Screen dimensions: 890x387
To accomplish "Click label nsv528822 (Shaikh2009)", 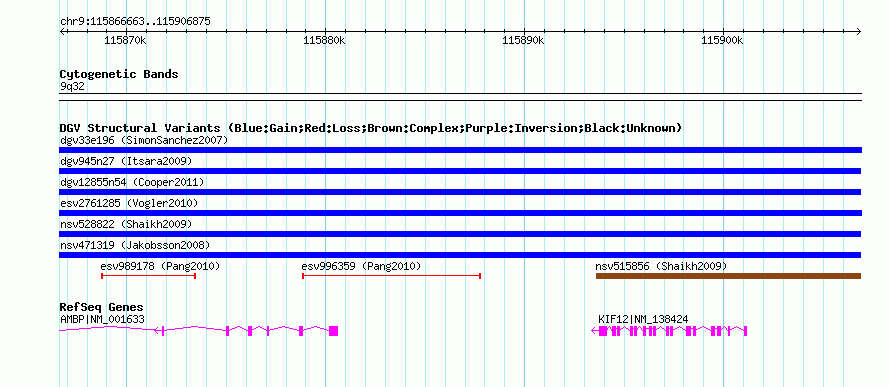I will 126,224.
